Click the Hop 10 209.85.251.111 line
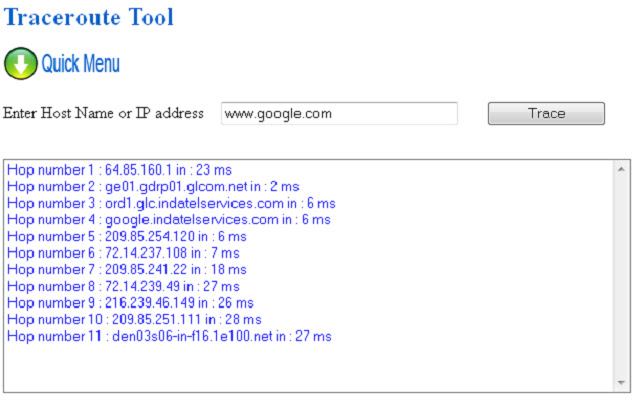Screen dimensions: 640x400 [x=134, y=319]
